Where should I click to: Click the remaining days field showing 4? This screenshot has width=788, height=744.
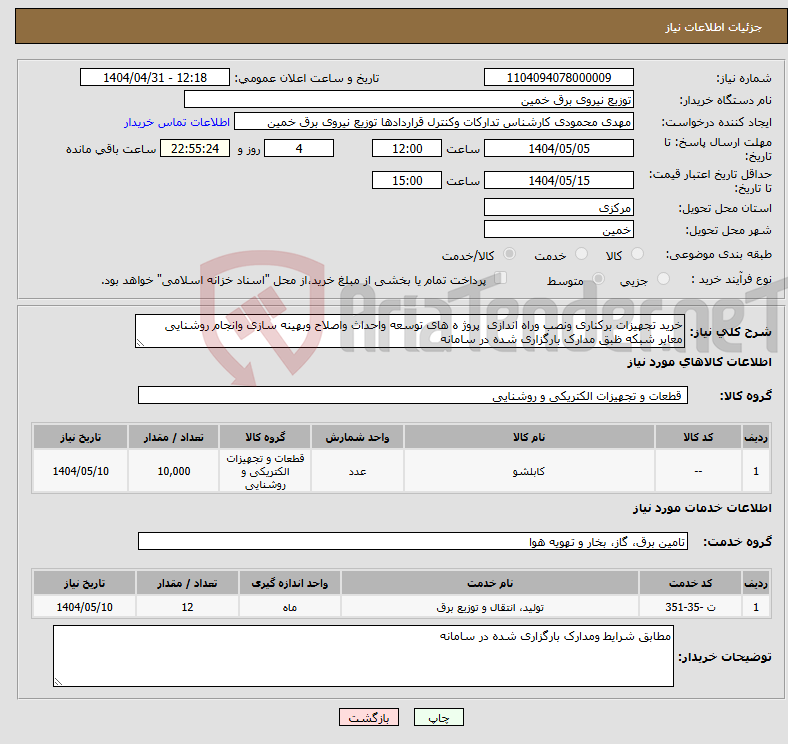click(x=299, y=148)
